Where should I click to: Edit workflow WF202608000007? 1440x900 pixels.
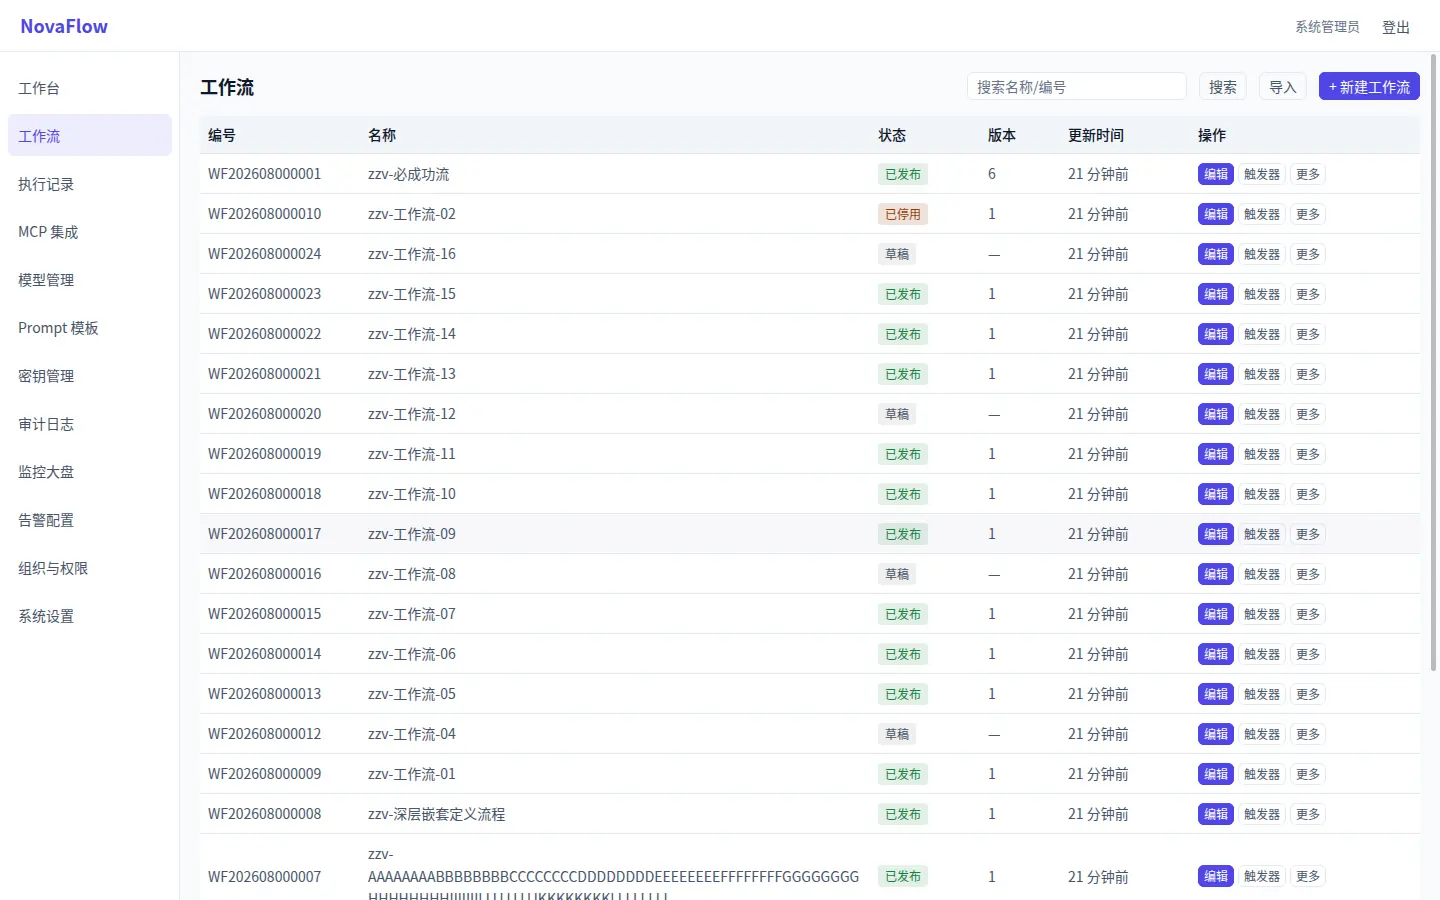coord(1216,876)
